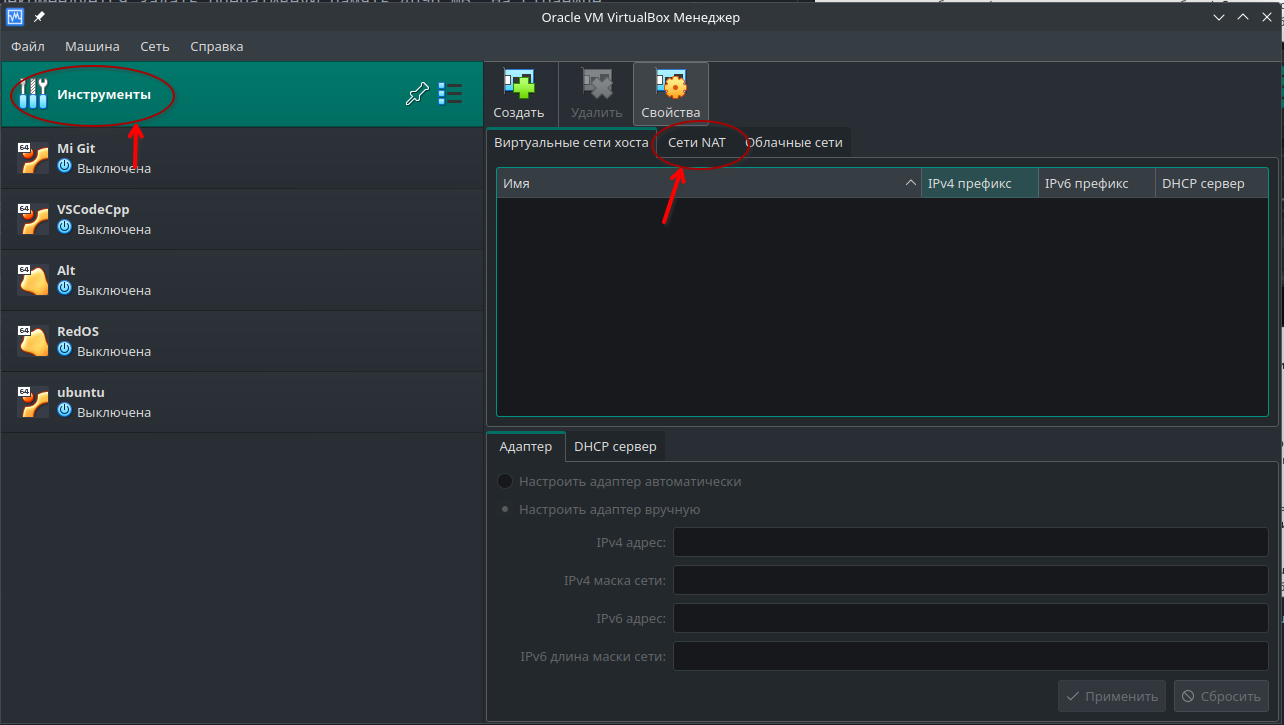Screen dimensions: 1284x725
Task: Select the RedOS virtual machine icon
Action: point(32,341)
